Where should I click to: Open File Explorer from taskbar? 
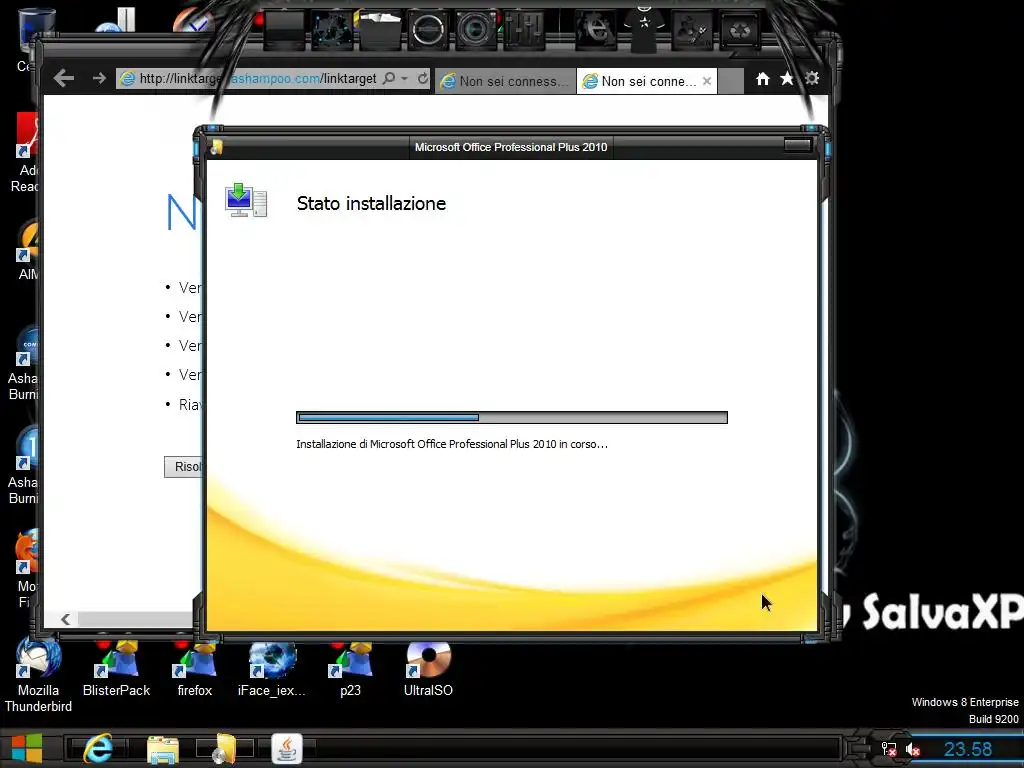(x=163, y=750)
